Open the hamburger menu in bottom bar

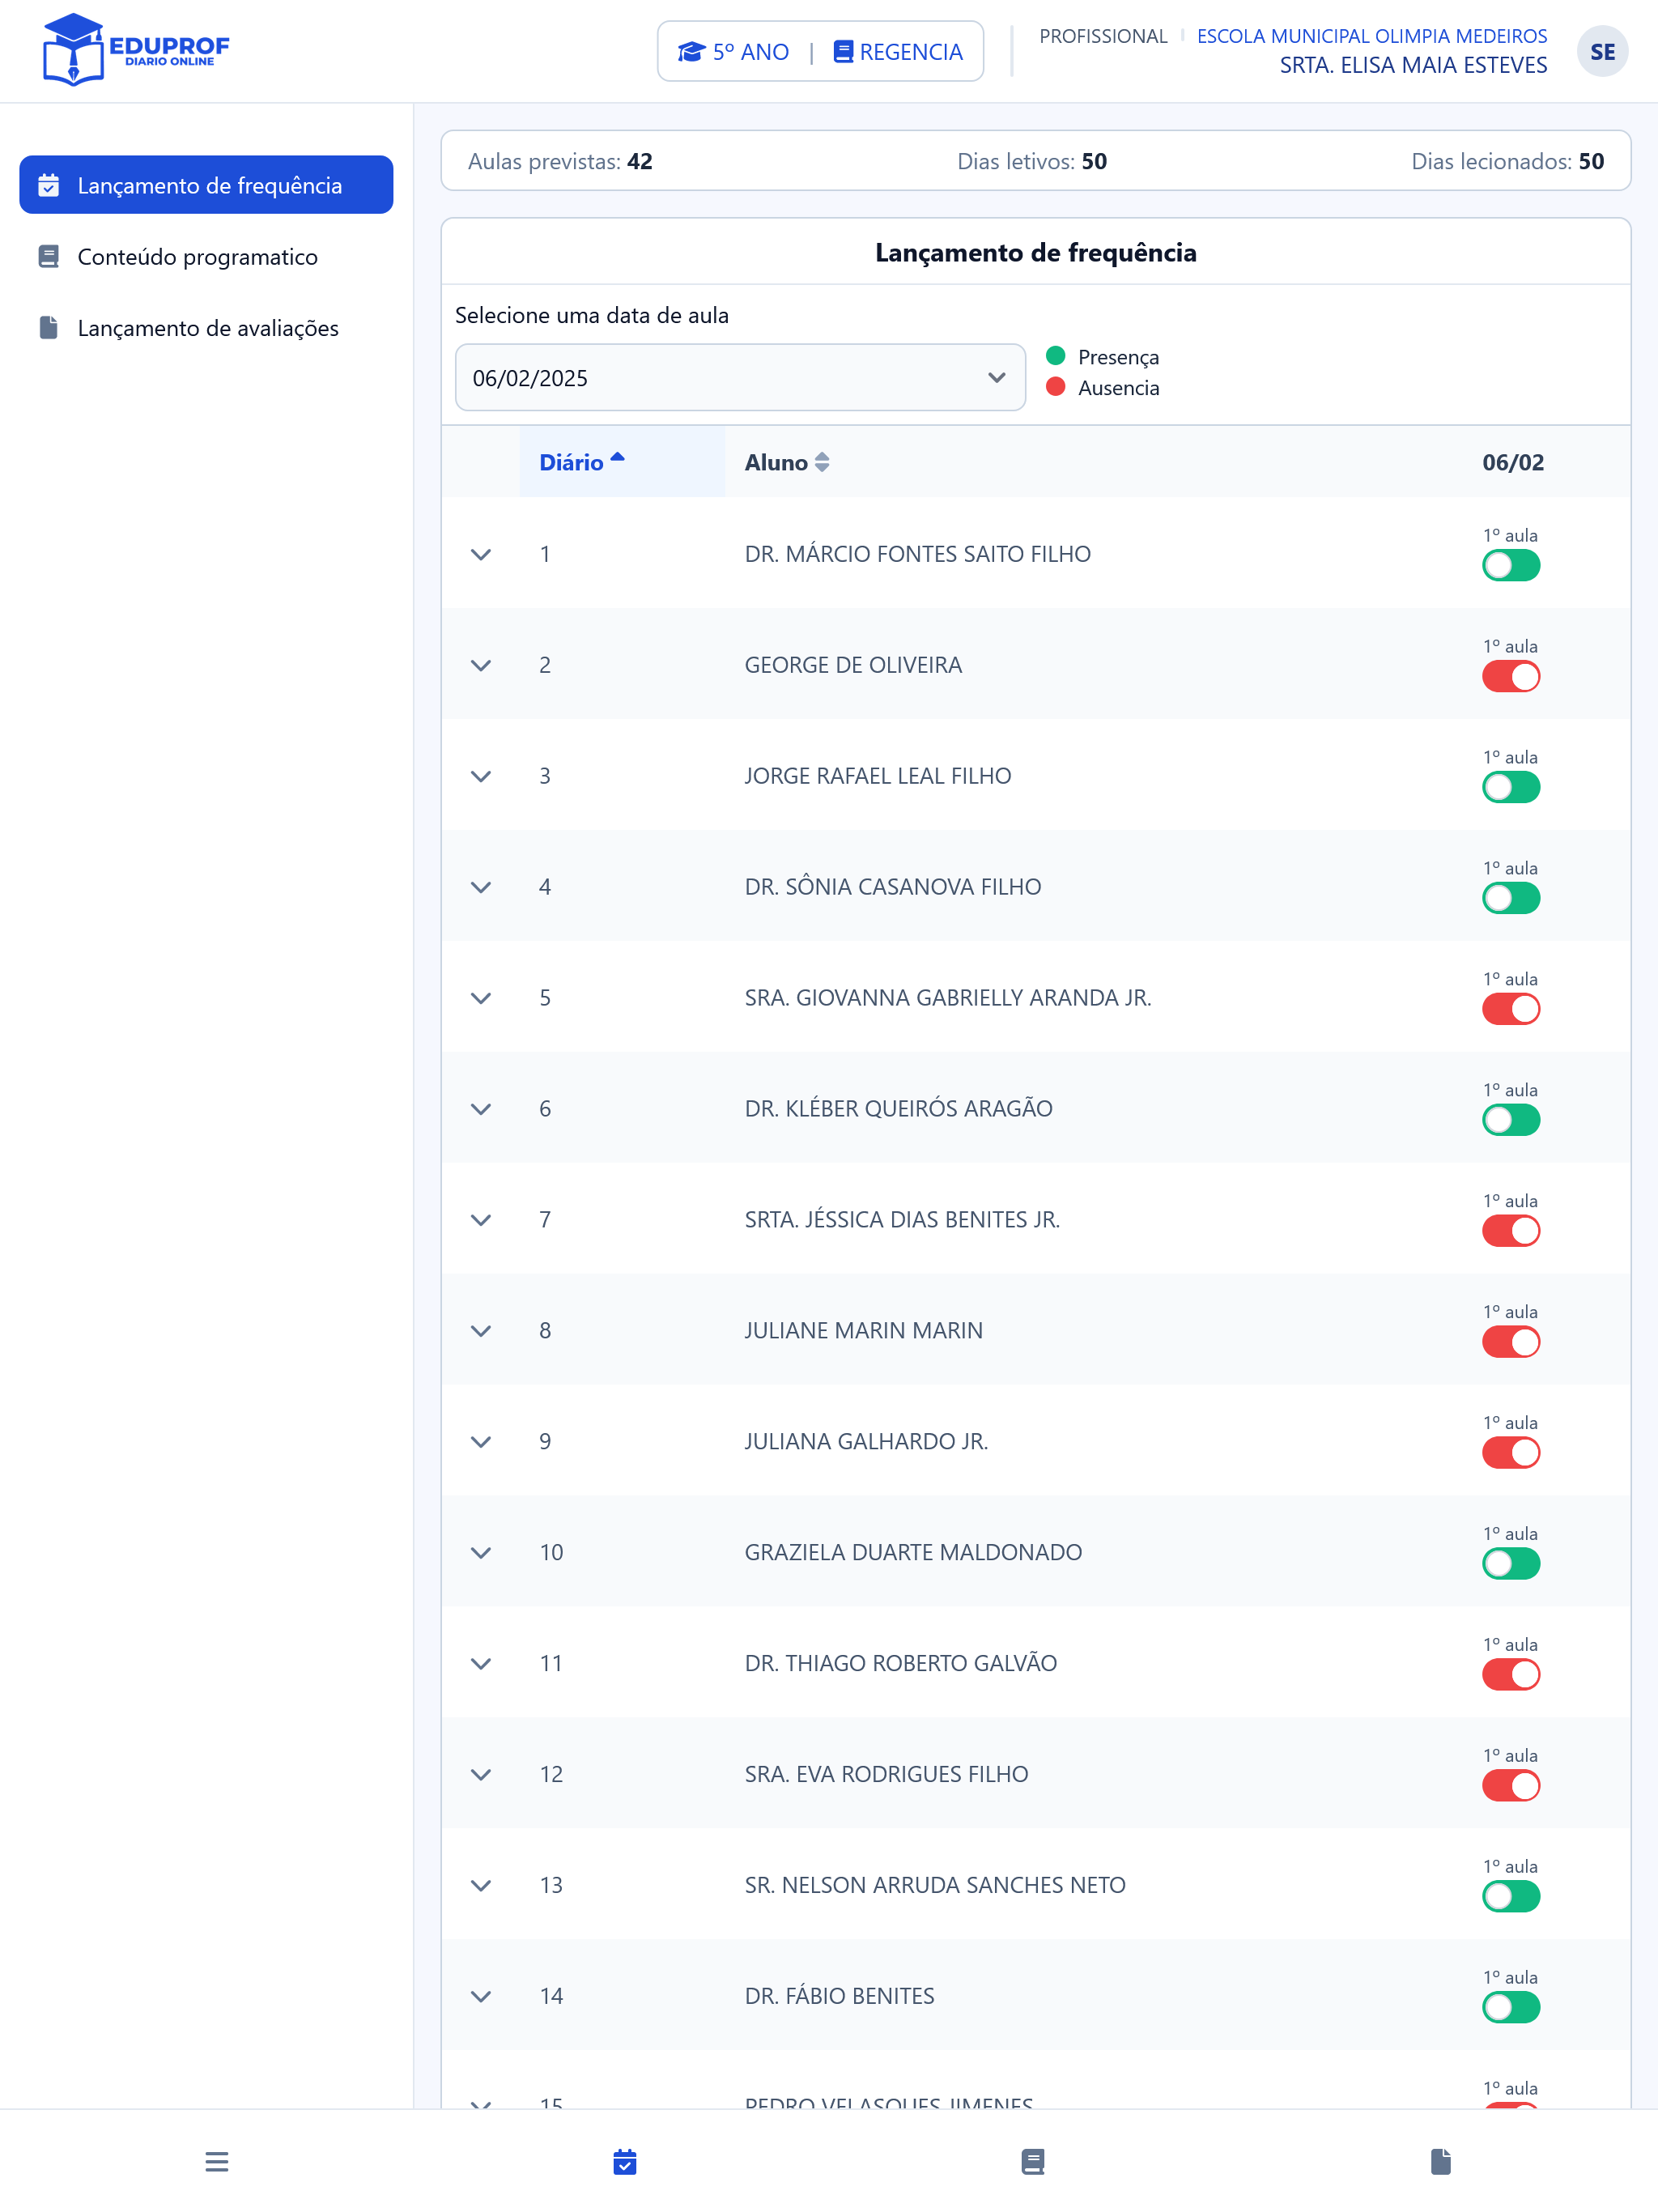point(217,2161)
